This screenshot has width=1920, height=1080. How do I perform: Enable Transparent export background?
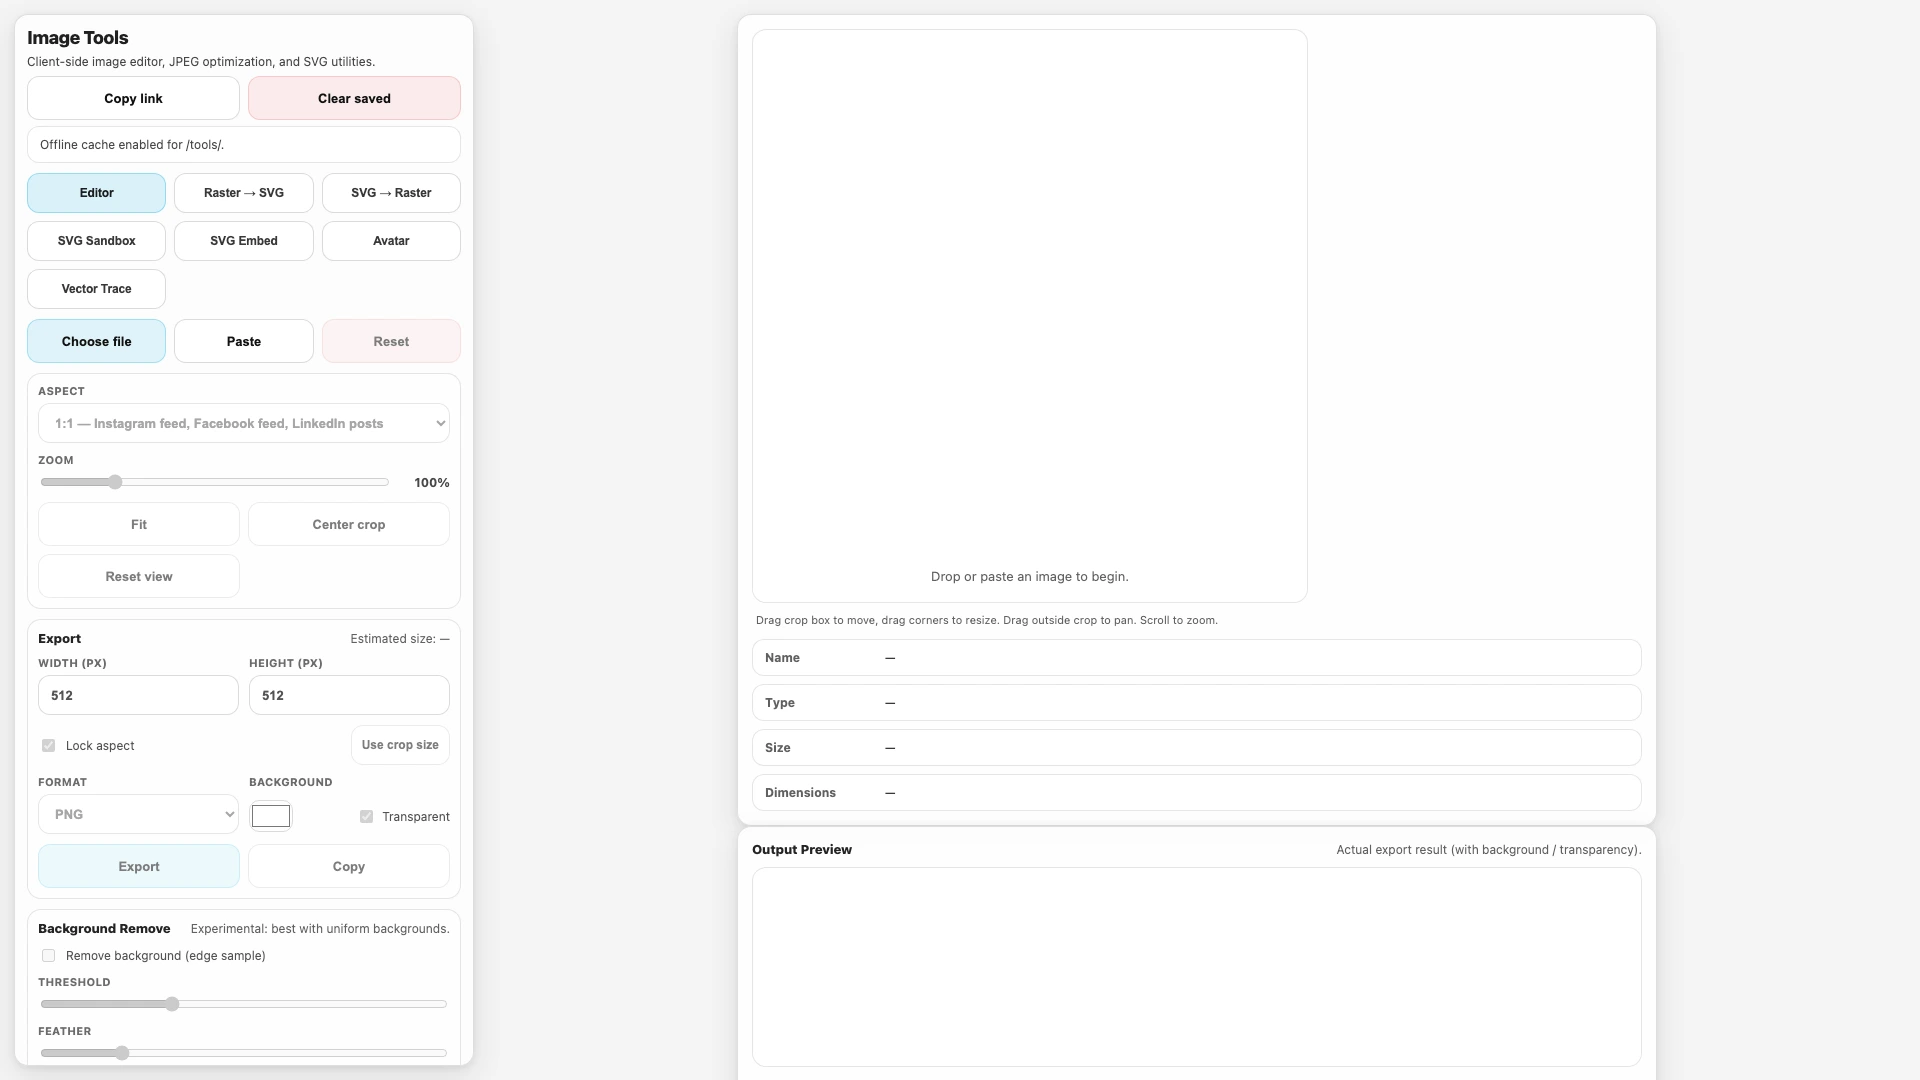(x=366, y=816)
